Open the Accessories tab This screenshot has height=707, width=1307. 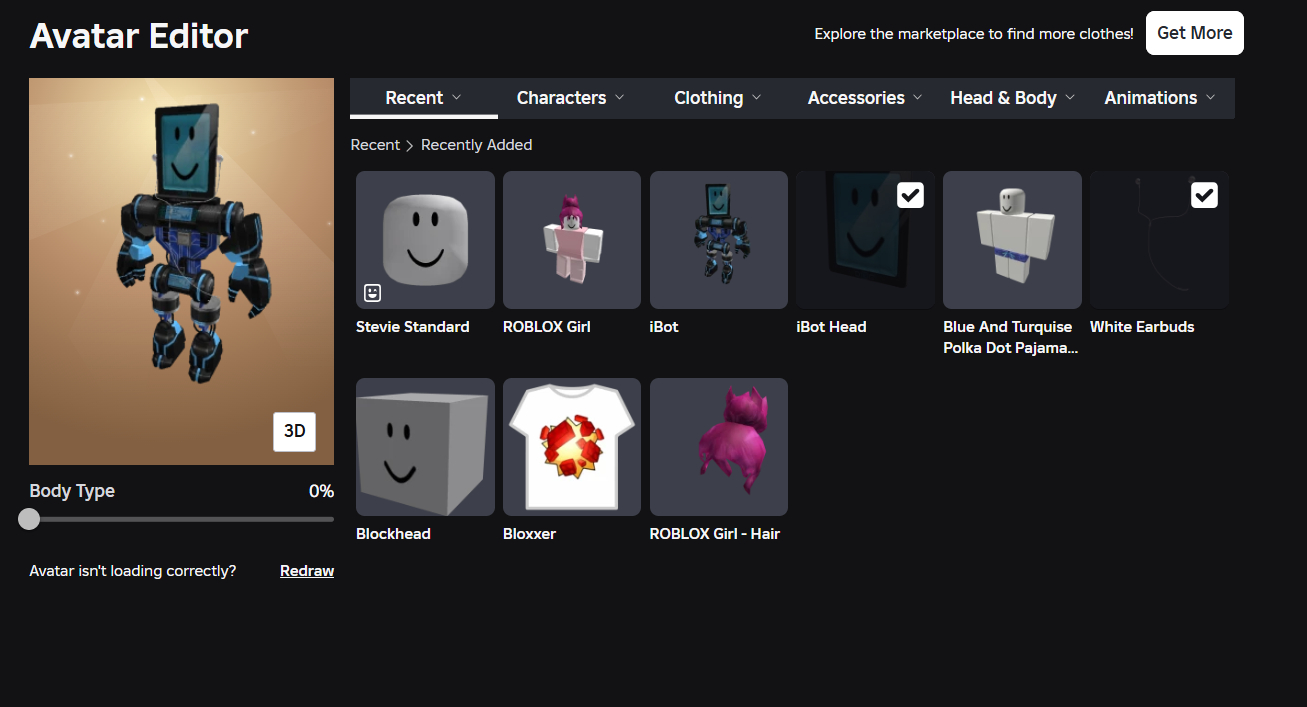point(866,98)
